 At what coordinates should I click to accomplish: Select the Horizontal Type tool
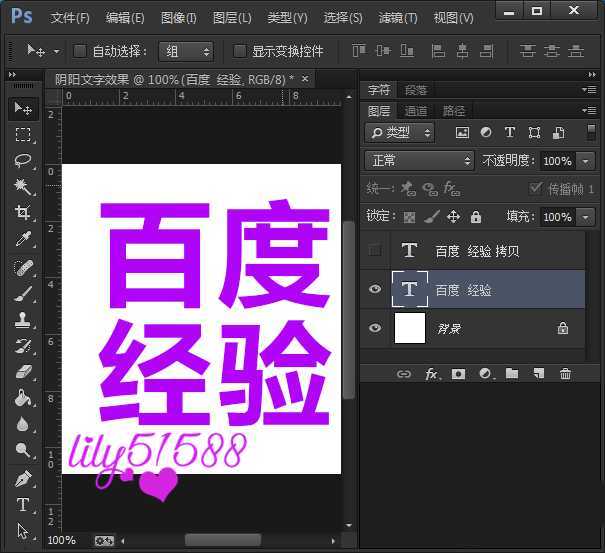[22, 505]
